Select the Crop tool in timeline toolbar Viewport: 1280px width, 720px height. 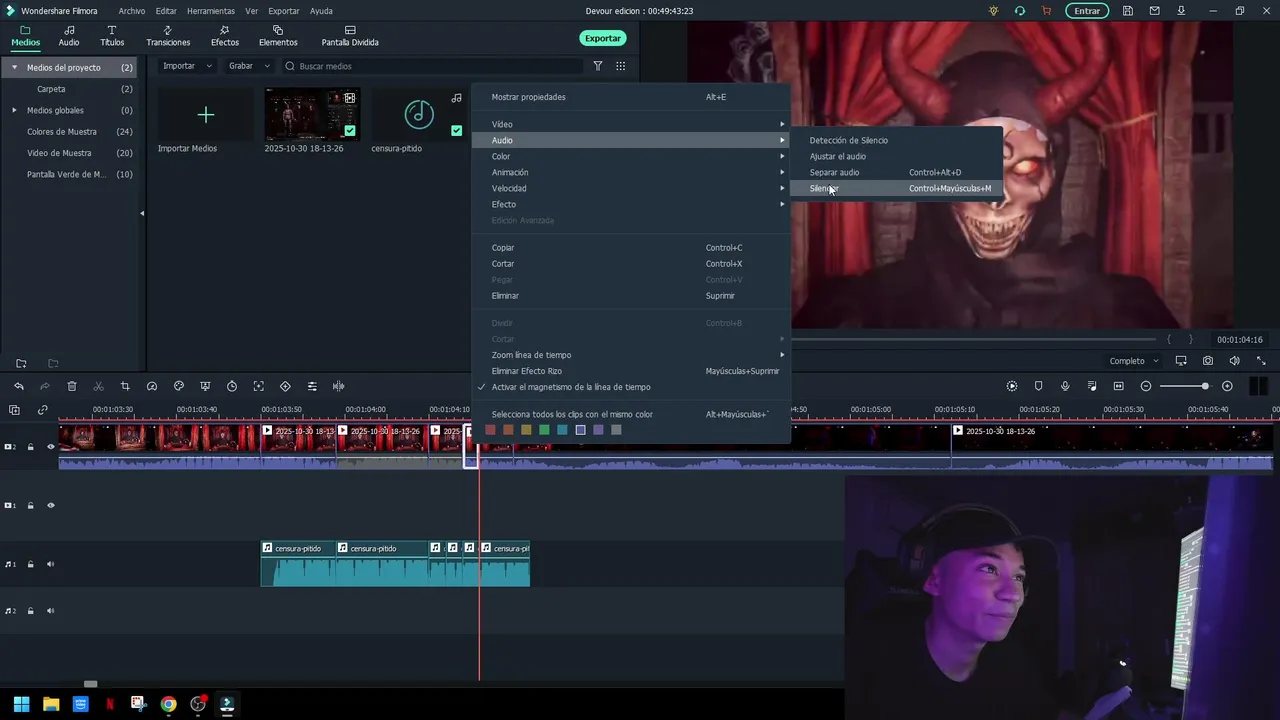(125, 386)
